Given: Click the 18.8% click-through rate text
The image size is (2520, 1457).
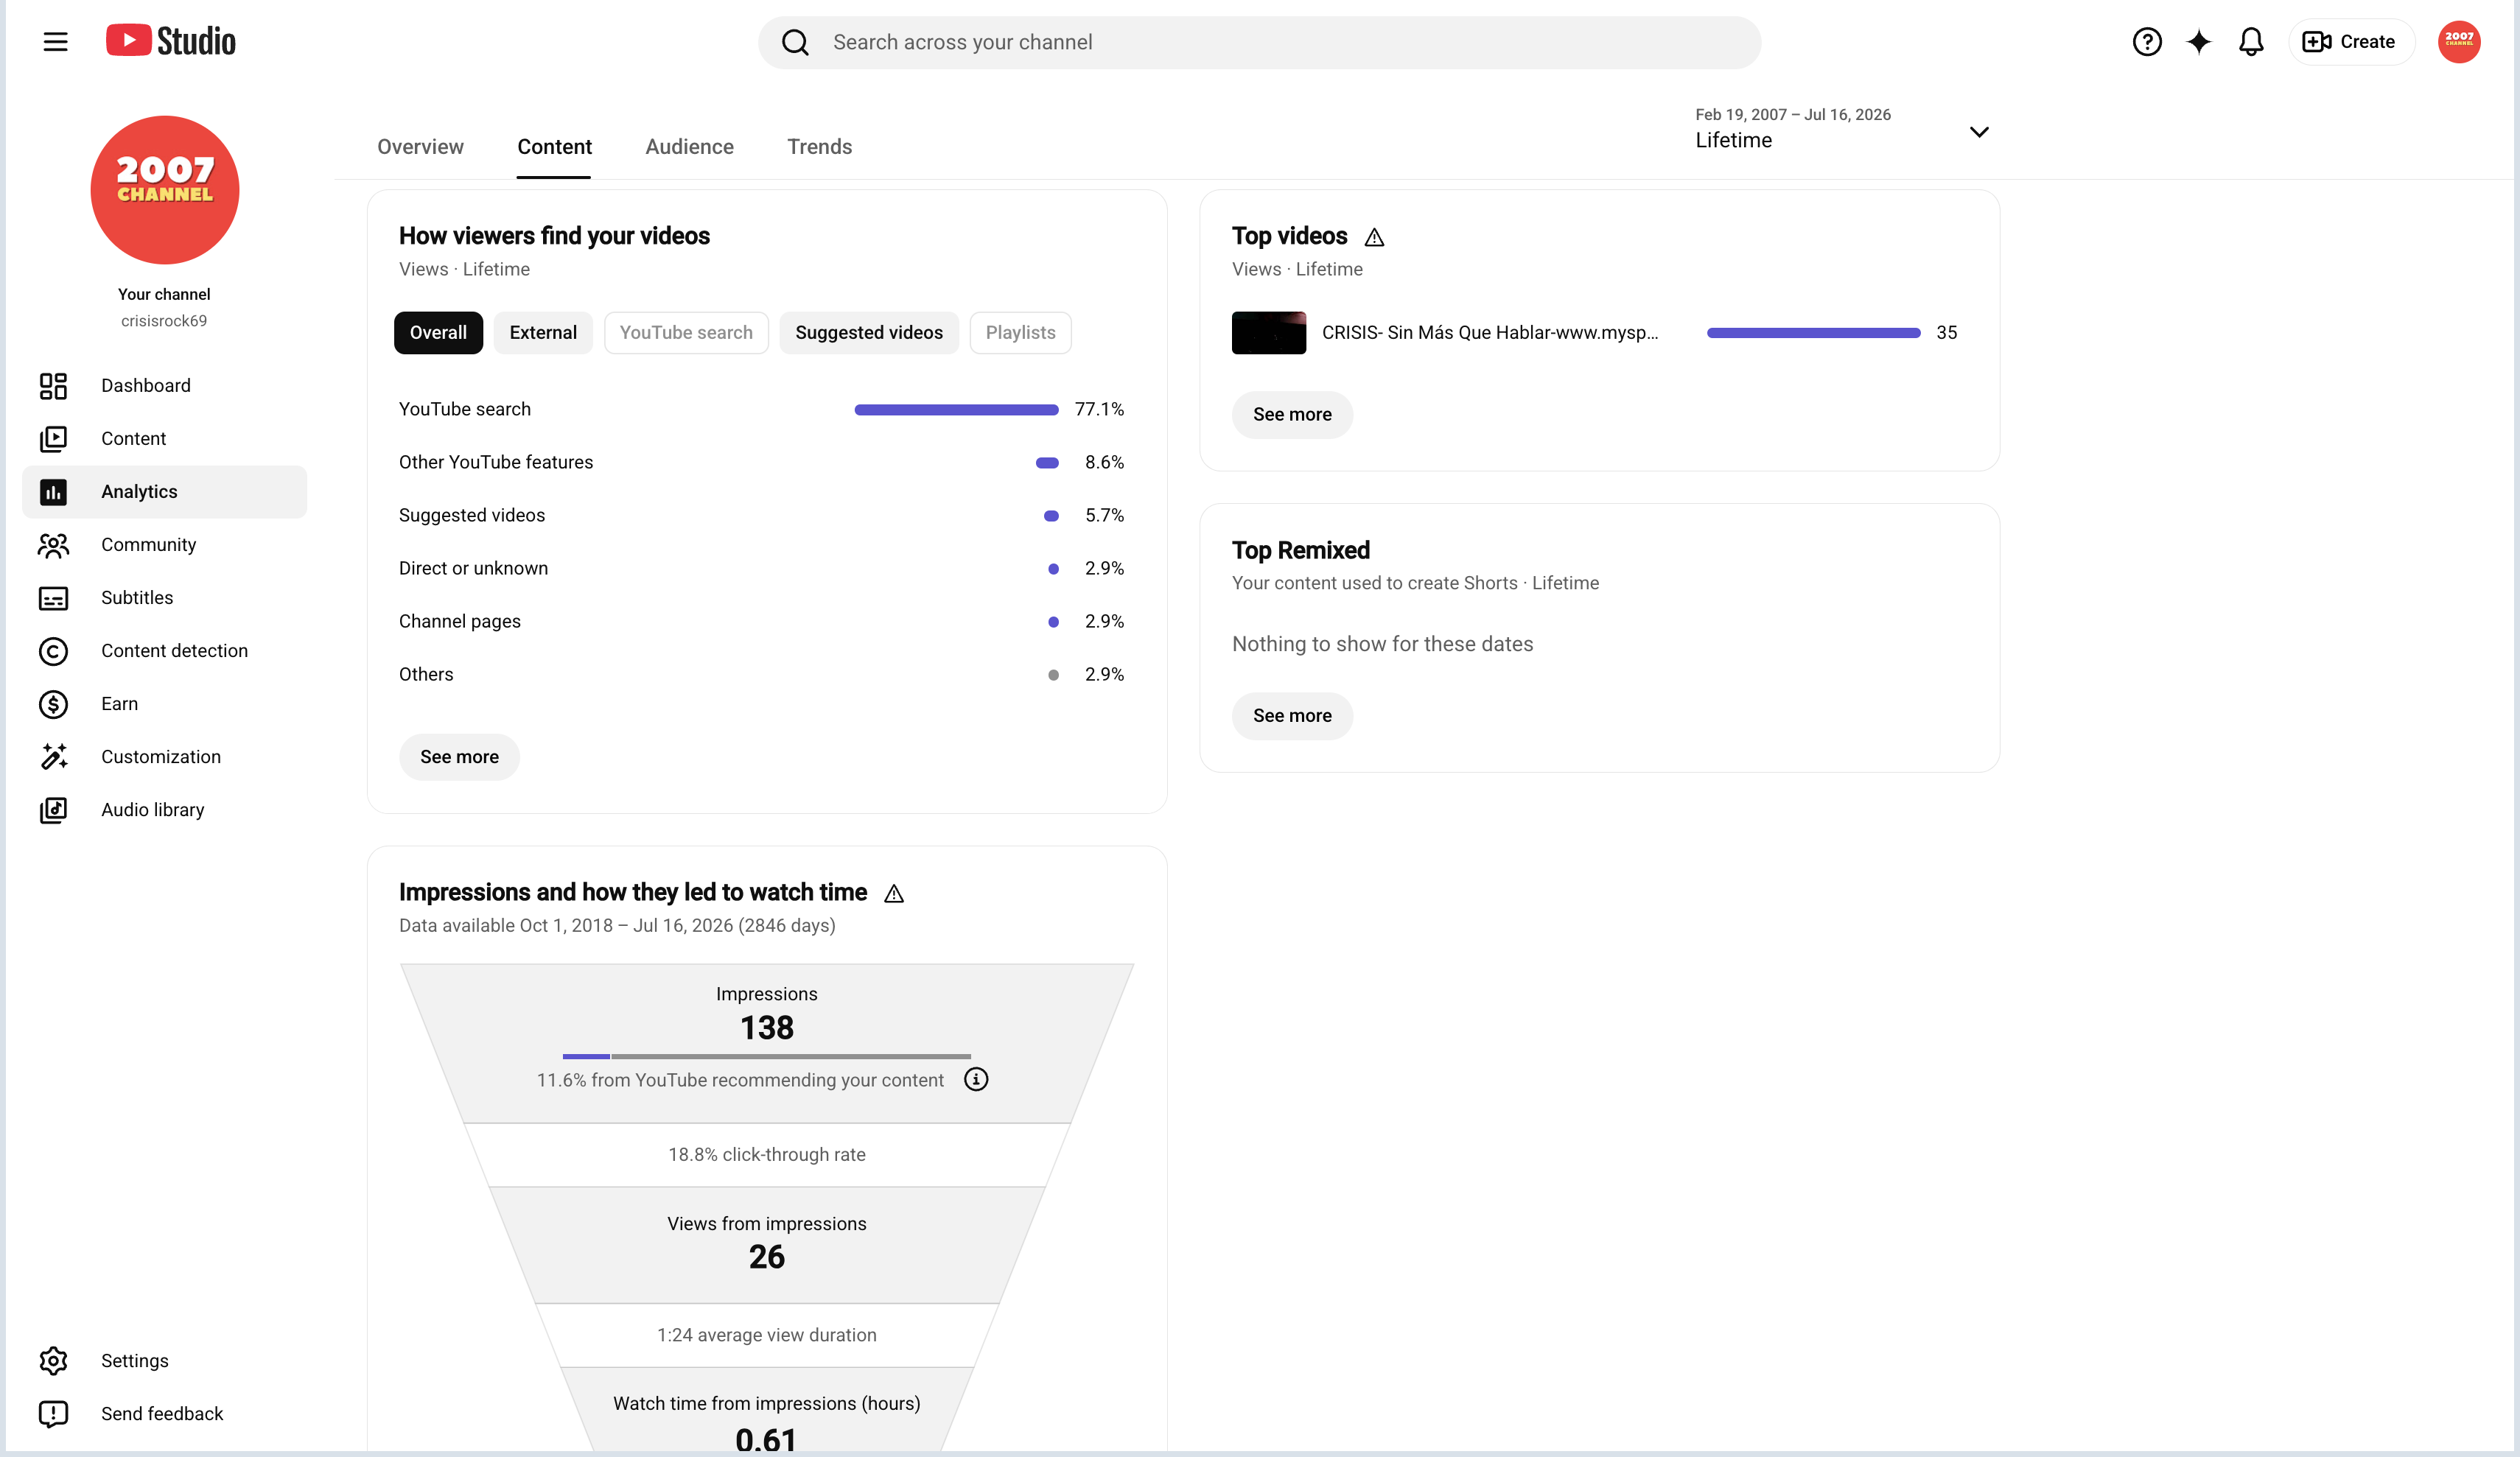Looking at the screenshot, I should tap(767, 1155).
